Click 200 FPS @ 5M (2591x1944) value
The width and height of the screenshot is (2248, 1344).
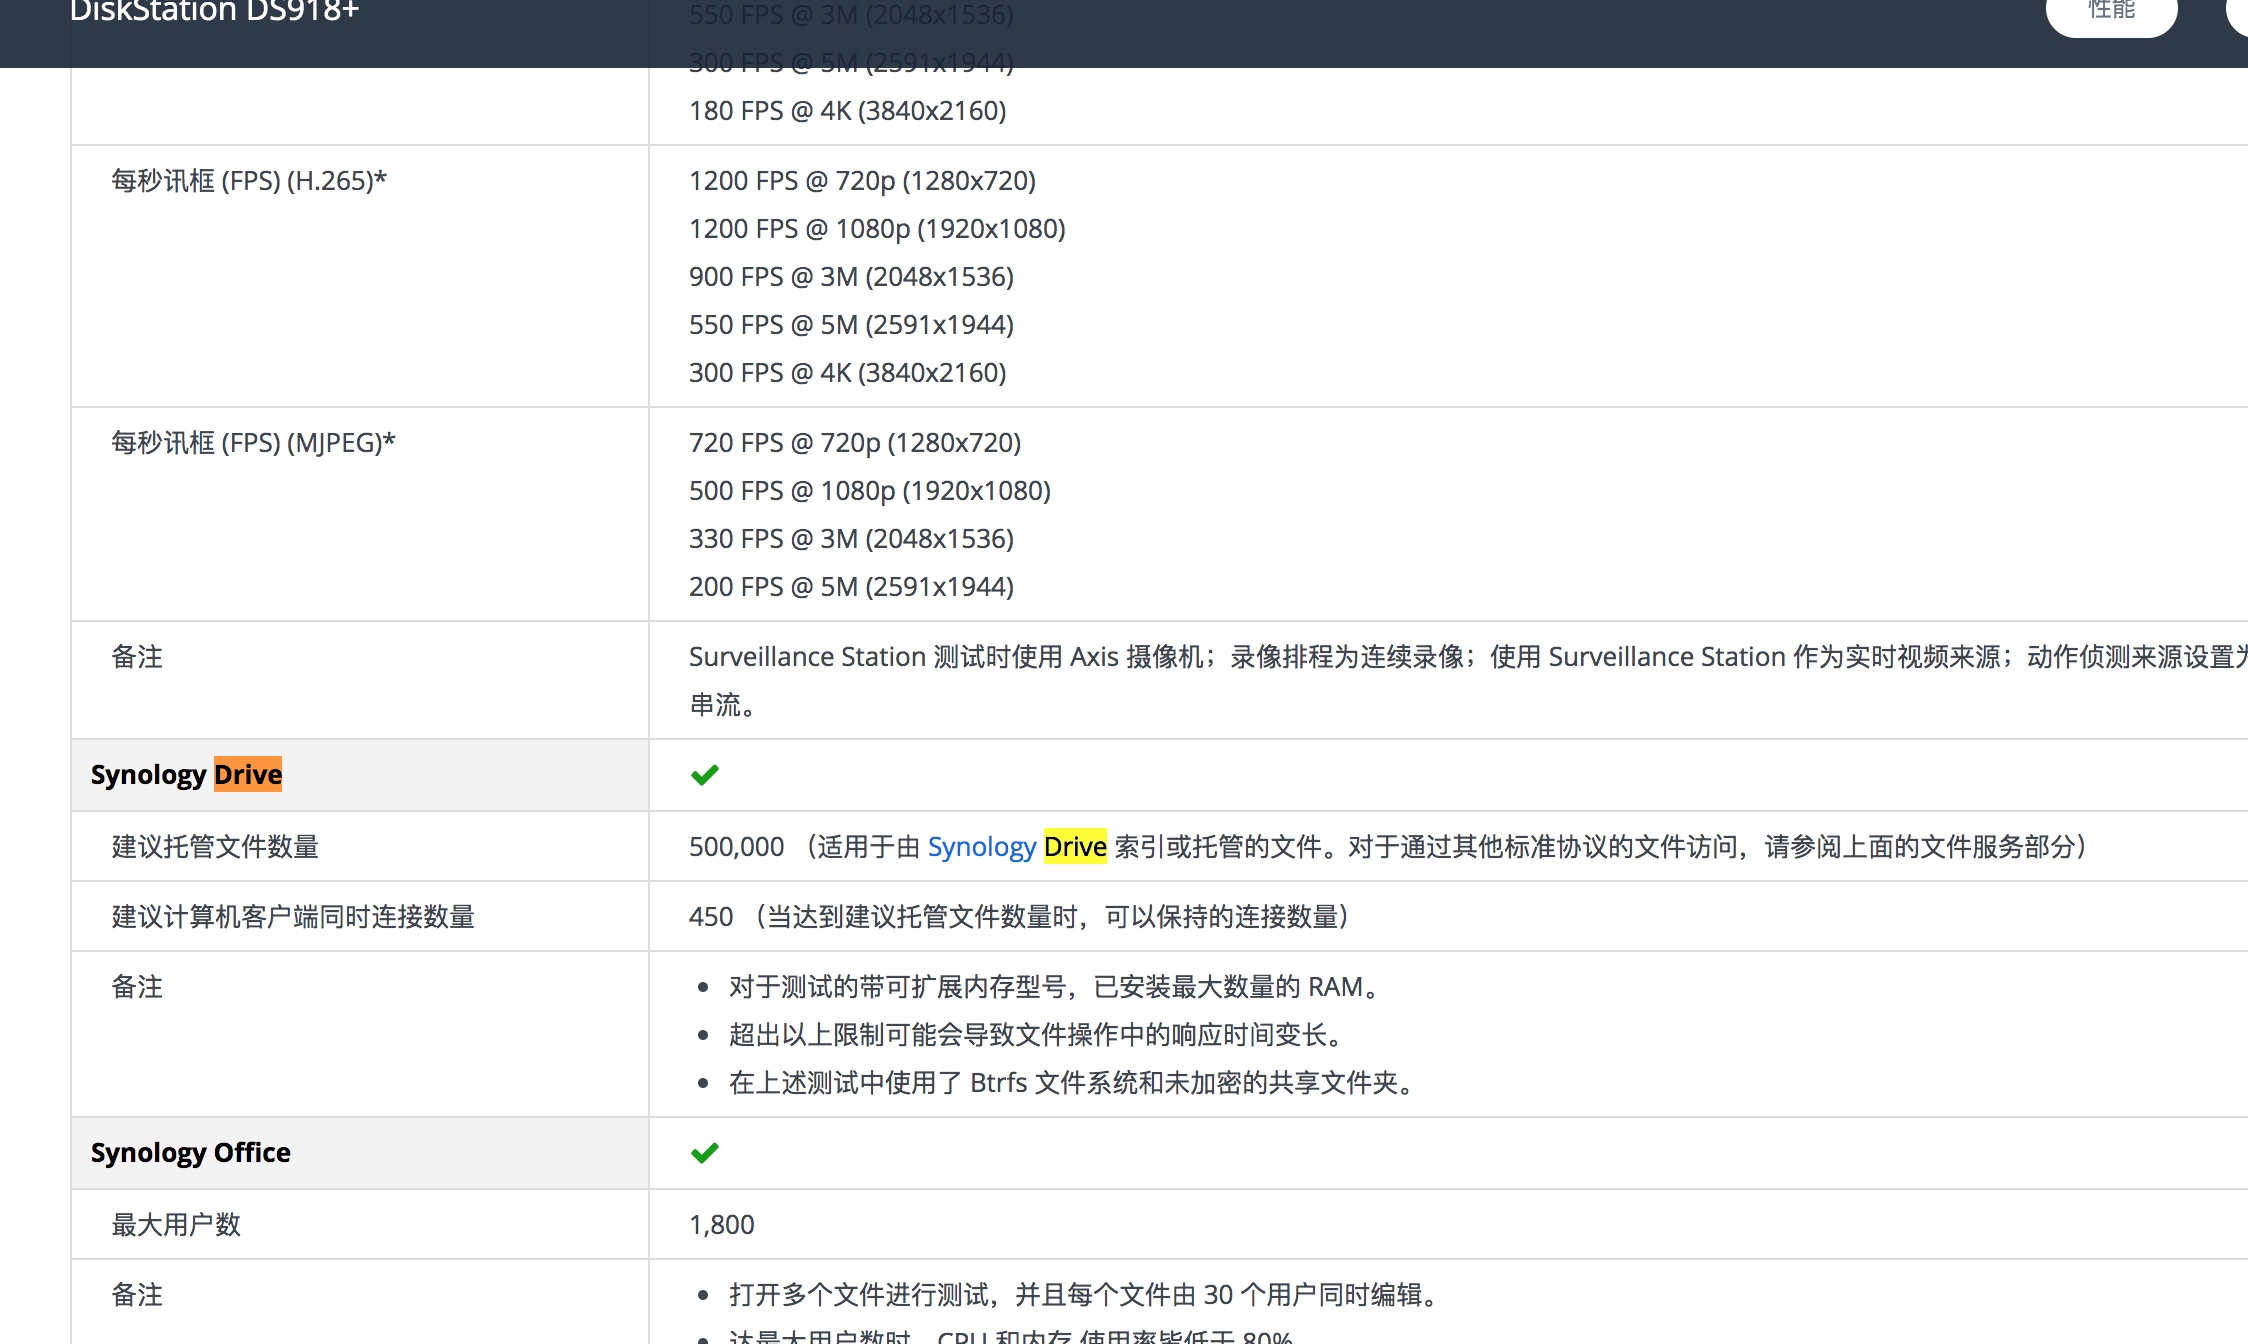[851, 587]
